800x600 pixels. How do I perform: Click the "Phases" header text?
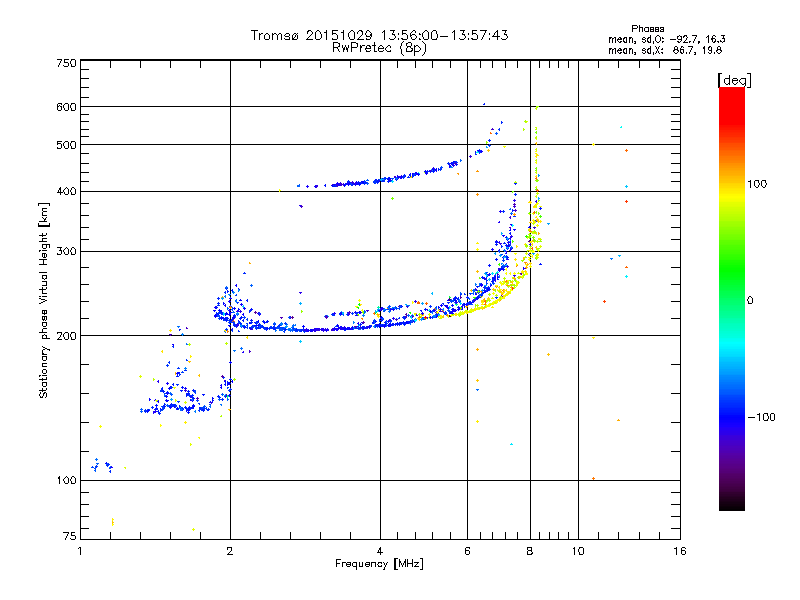pyautogui.click(x=647, y=29)
